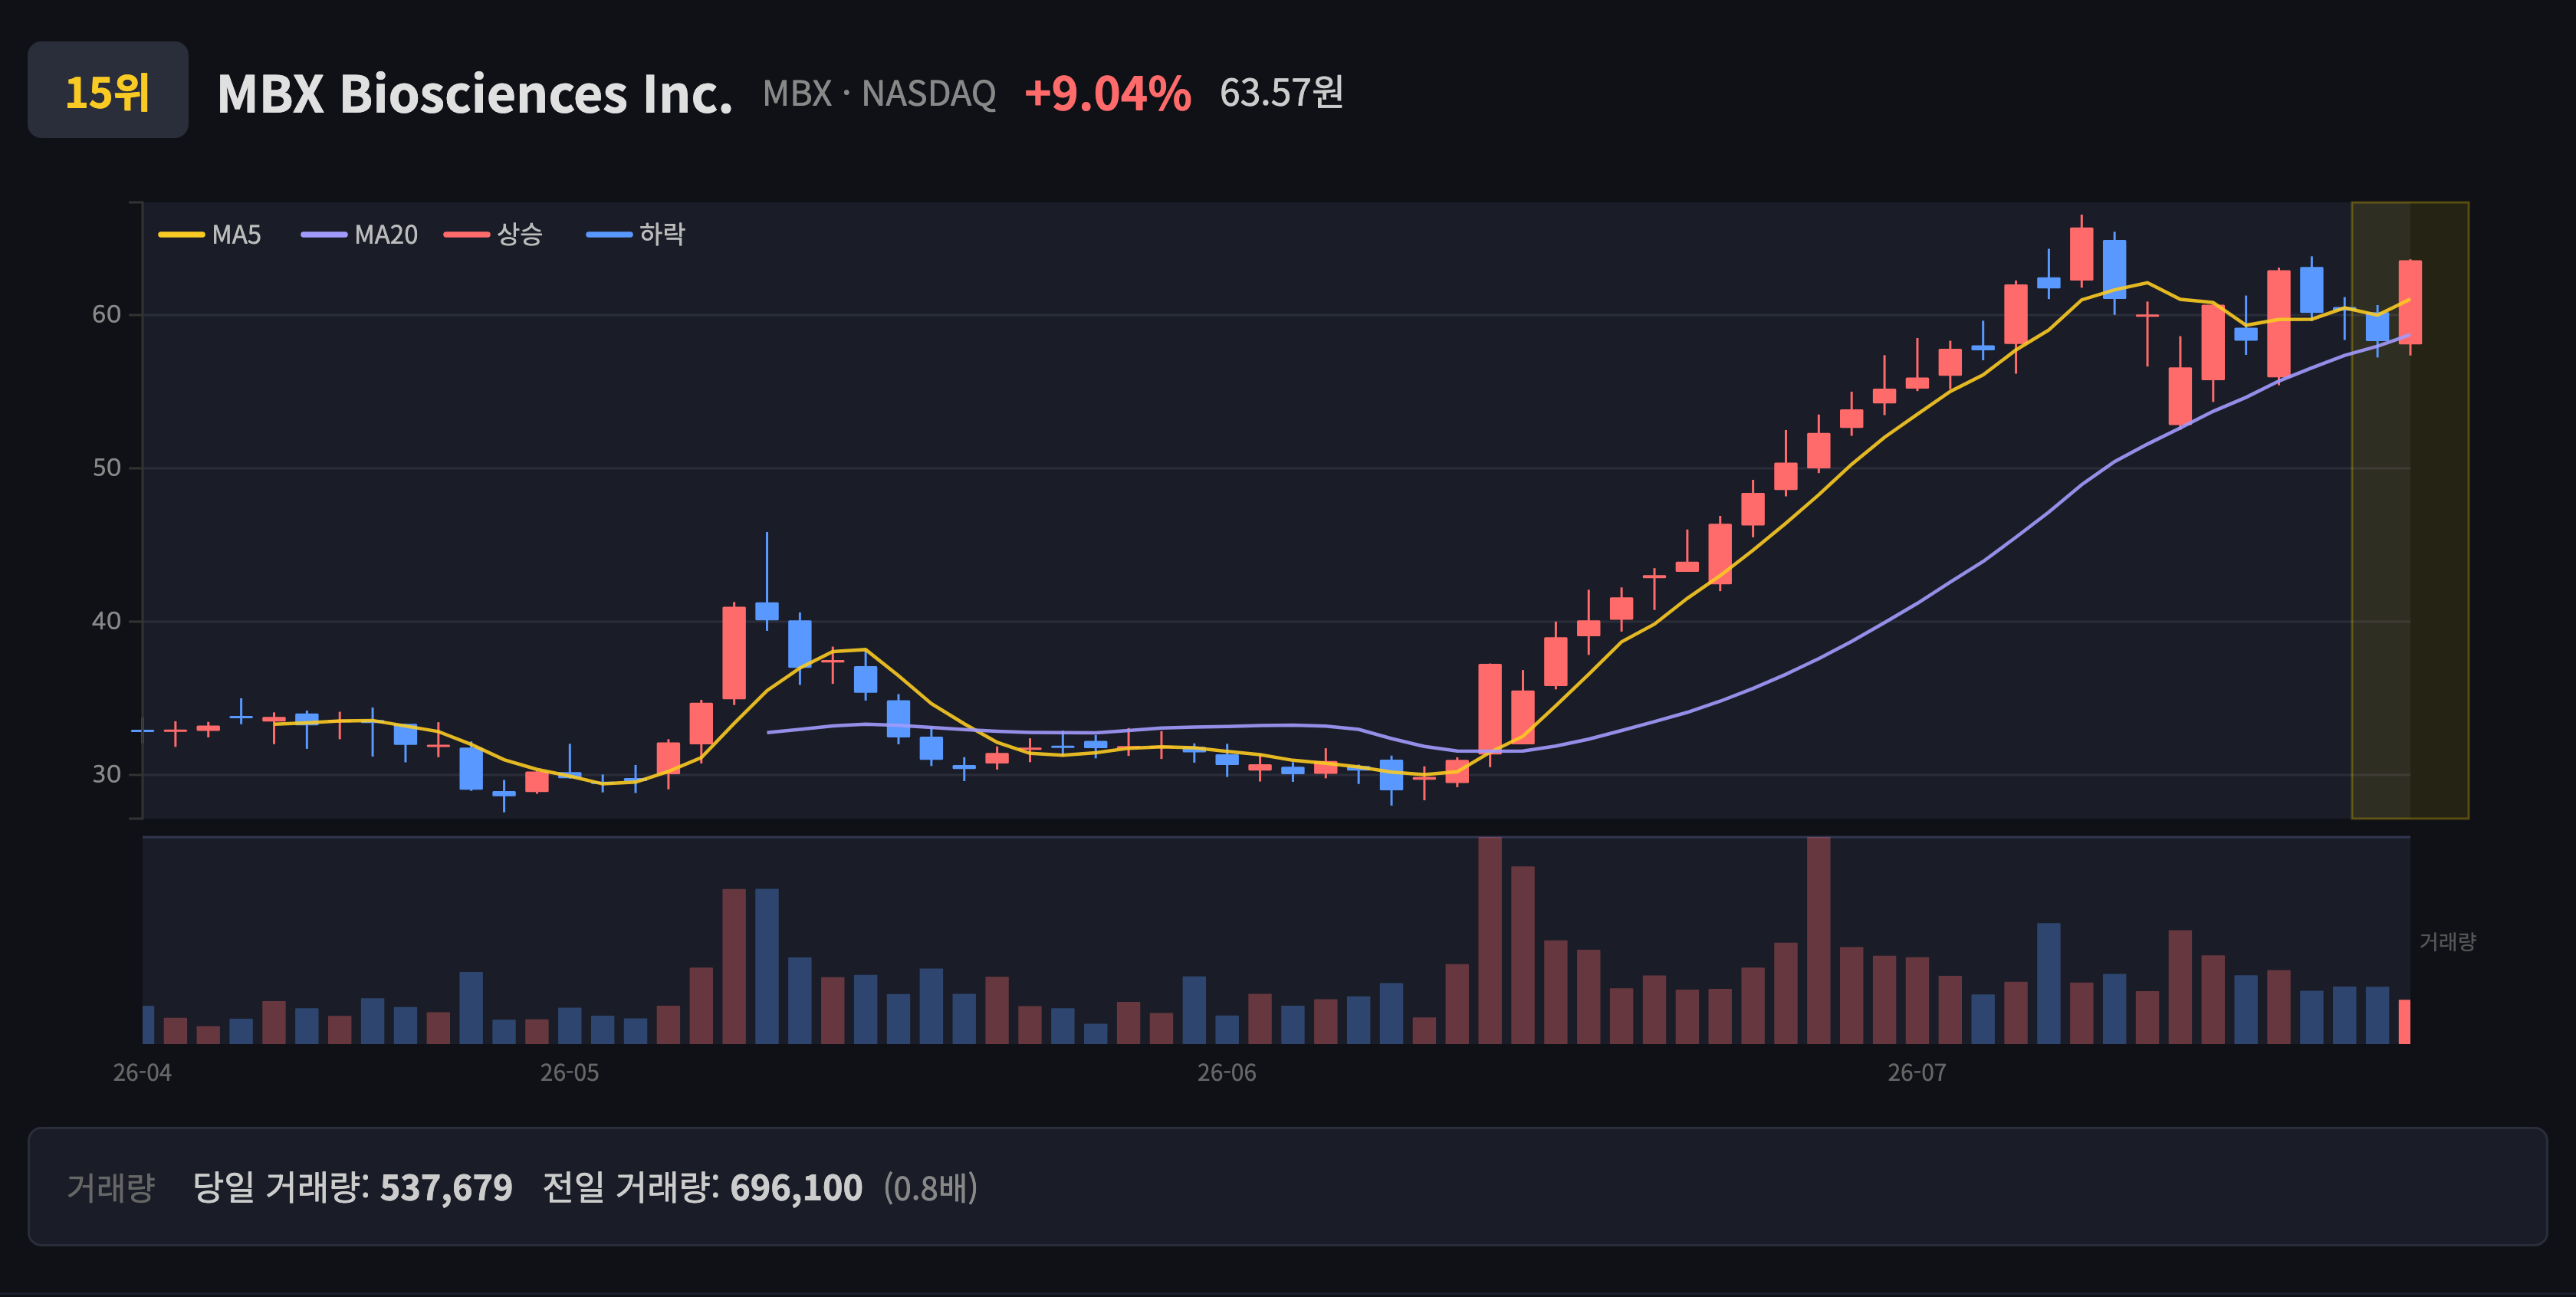This screenshot has width=2576, height=1297.
Task: Click the (0.8배) volume ratio text
Action: coord(931,1187)
